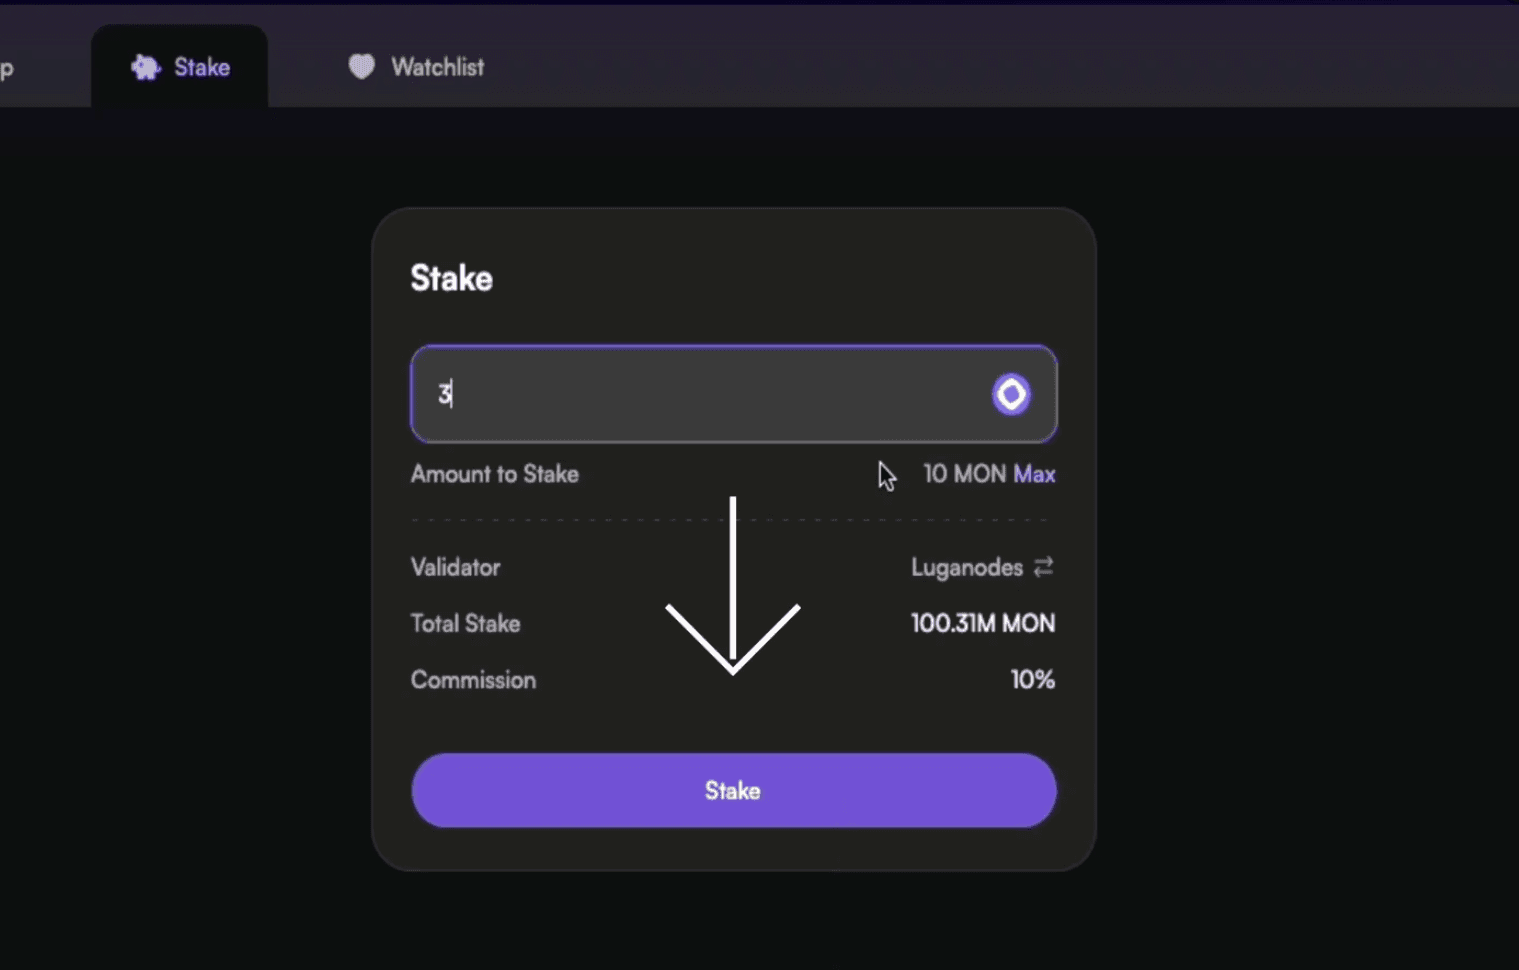
Task: Open the Watchlist tab label
Action: [x=437, y=67]
